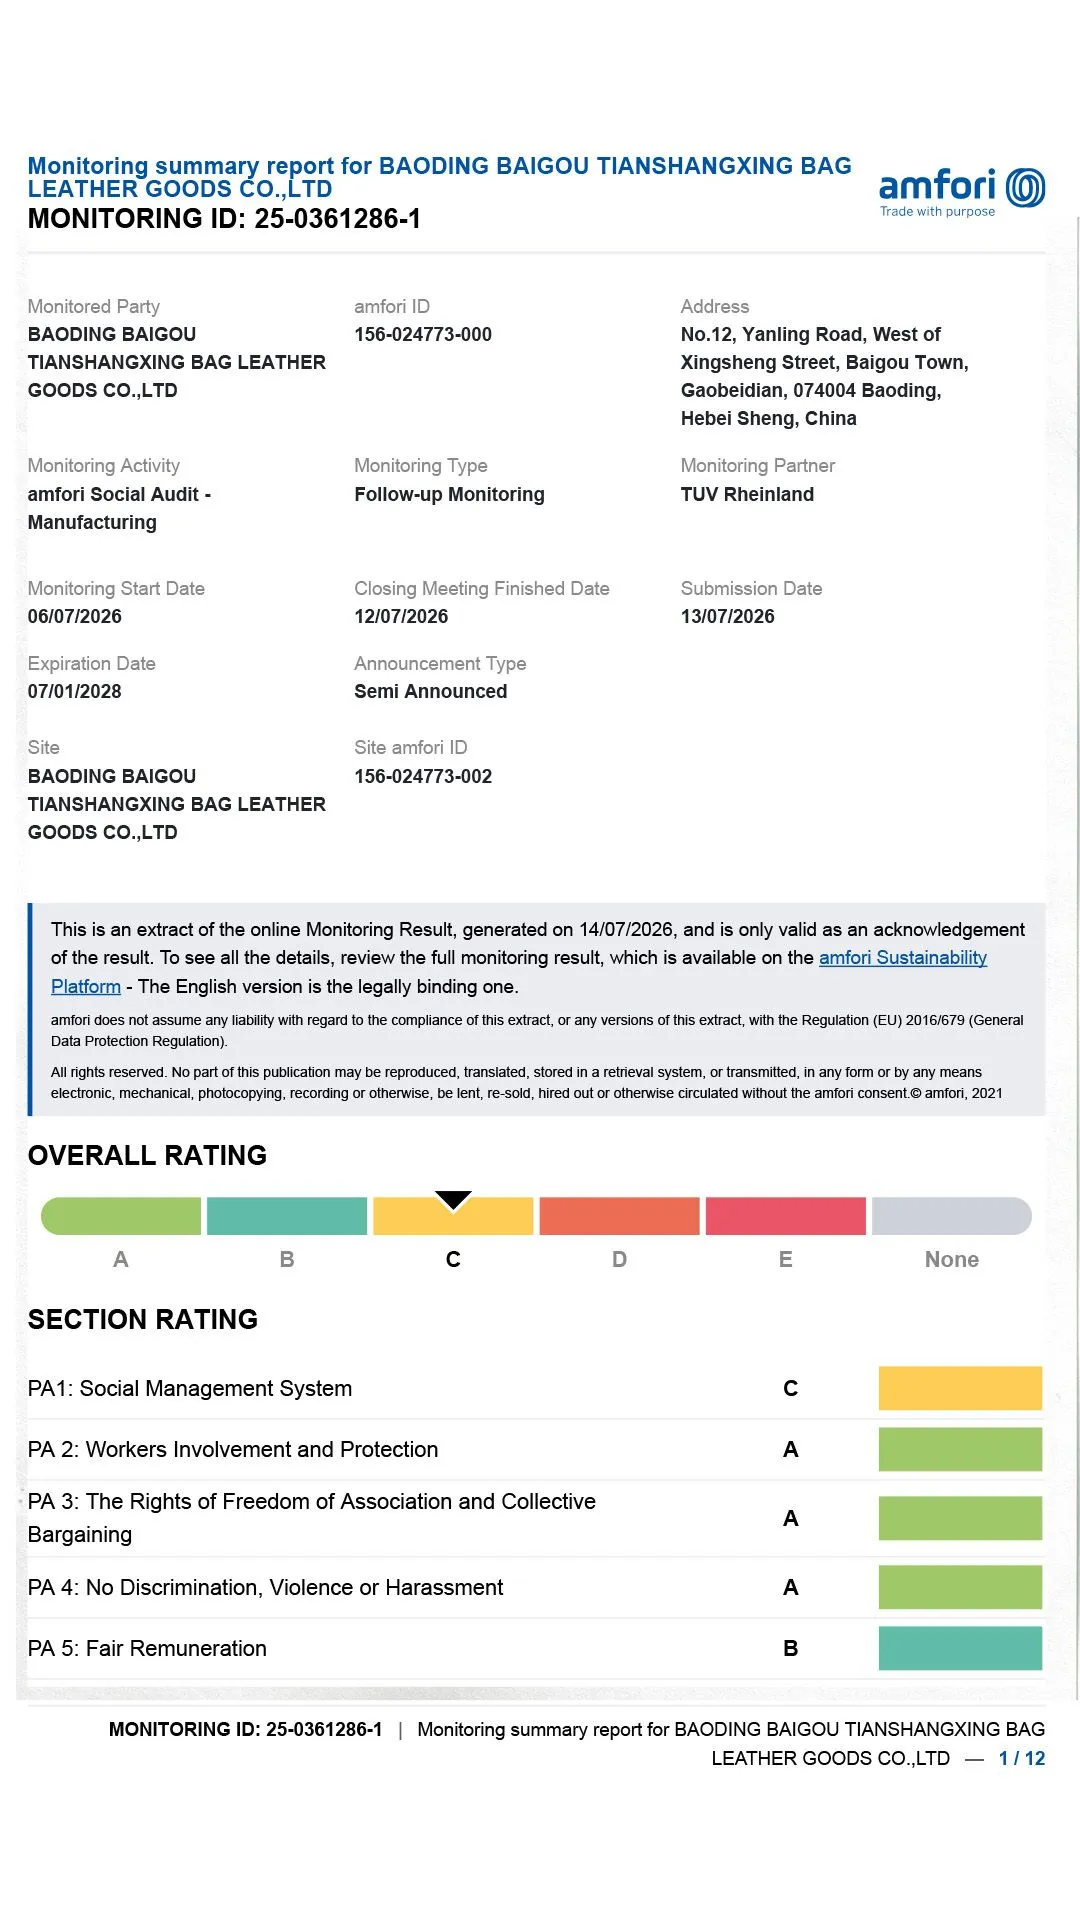The height and width of the screenshot is (1920, 1080).
Task: Click the teal B overall rating segment
Action: (287, 1216)
